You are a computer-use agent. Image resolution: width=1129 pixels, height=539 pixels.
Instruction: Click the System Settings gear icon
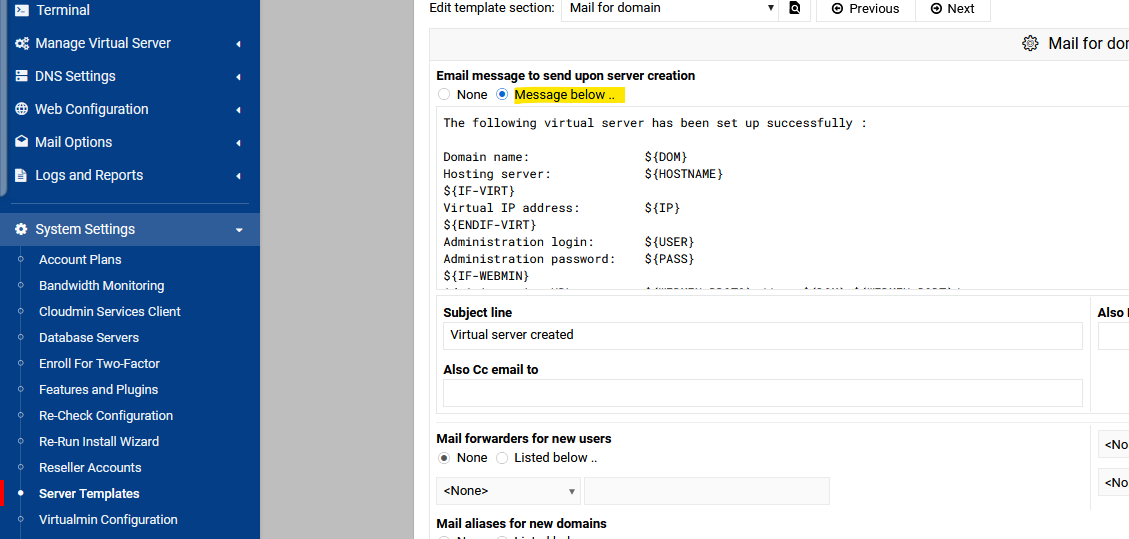[x=22, y=230]
